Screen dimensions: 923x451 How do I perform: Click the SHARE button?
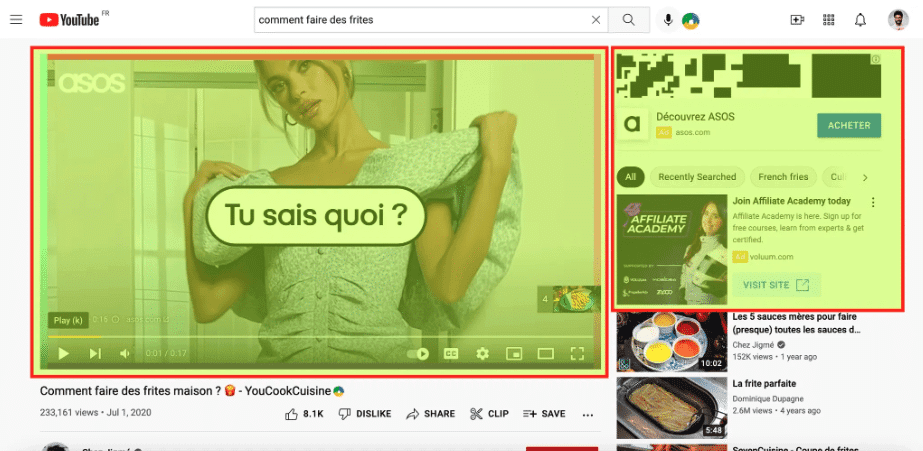point(430,414)
